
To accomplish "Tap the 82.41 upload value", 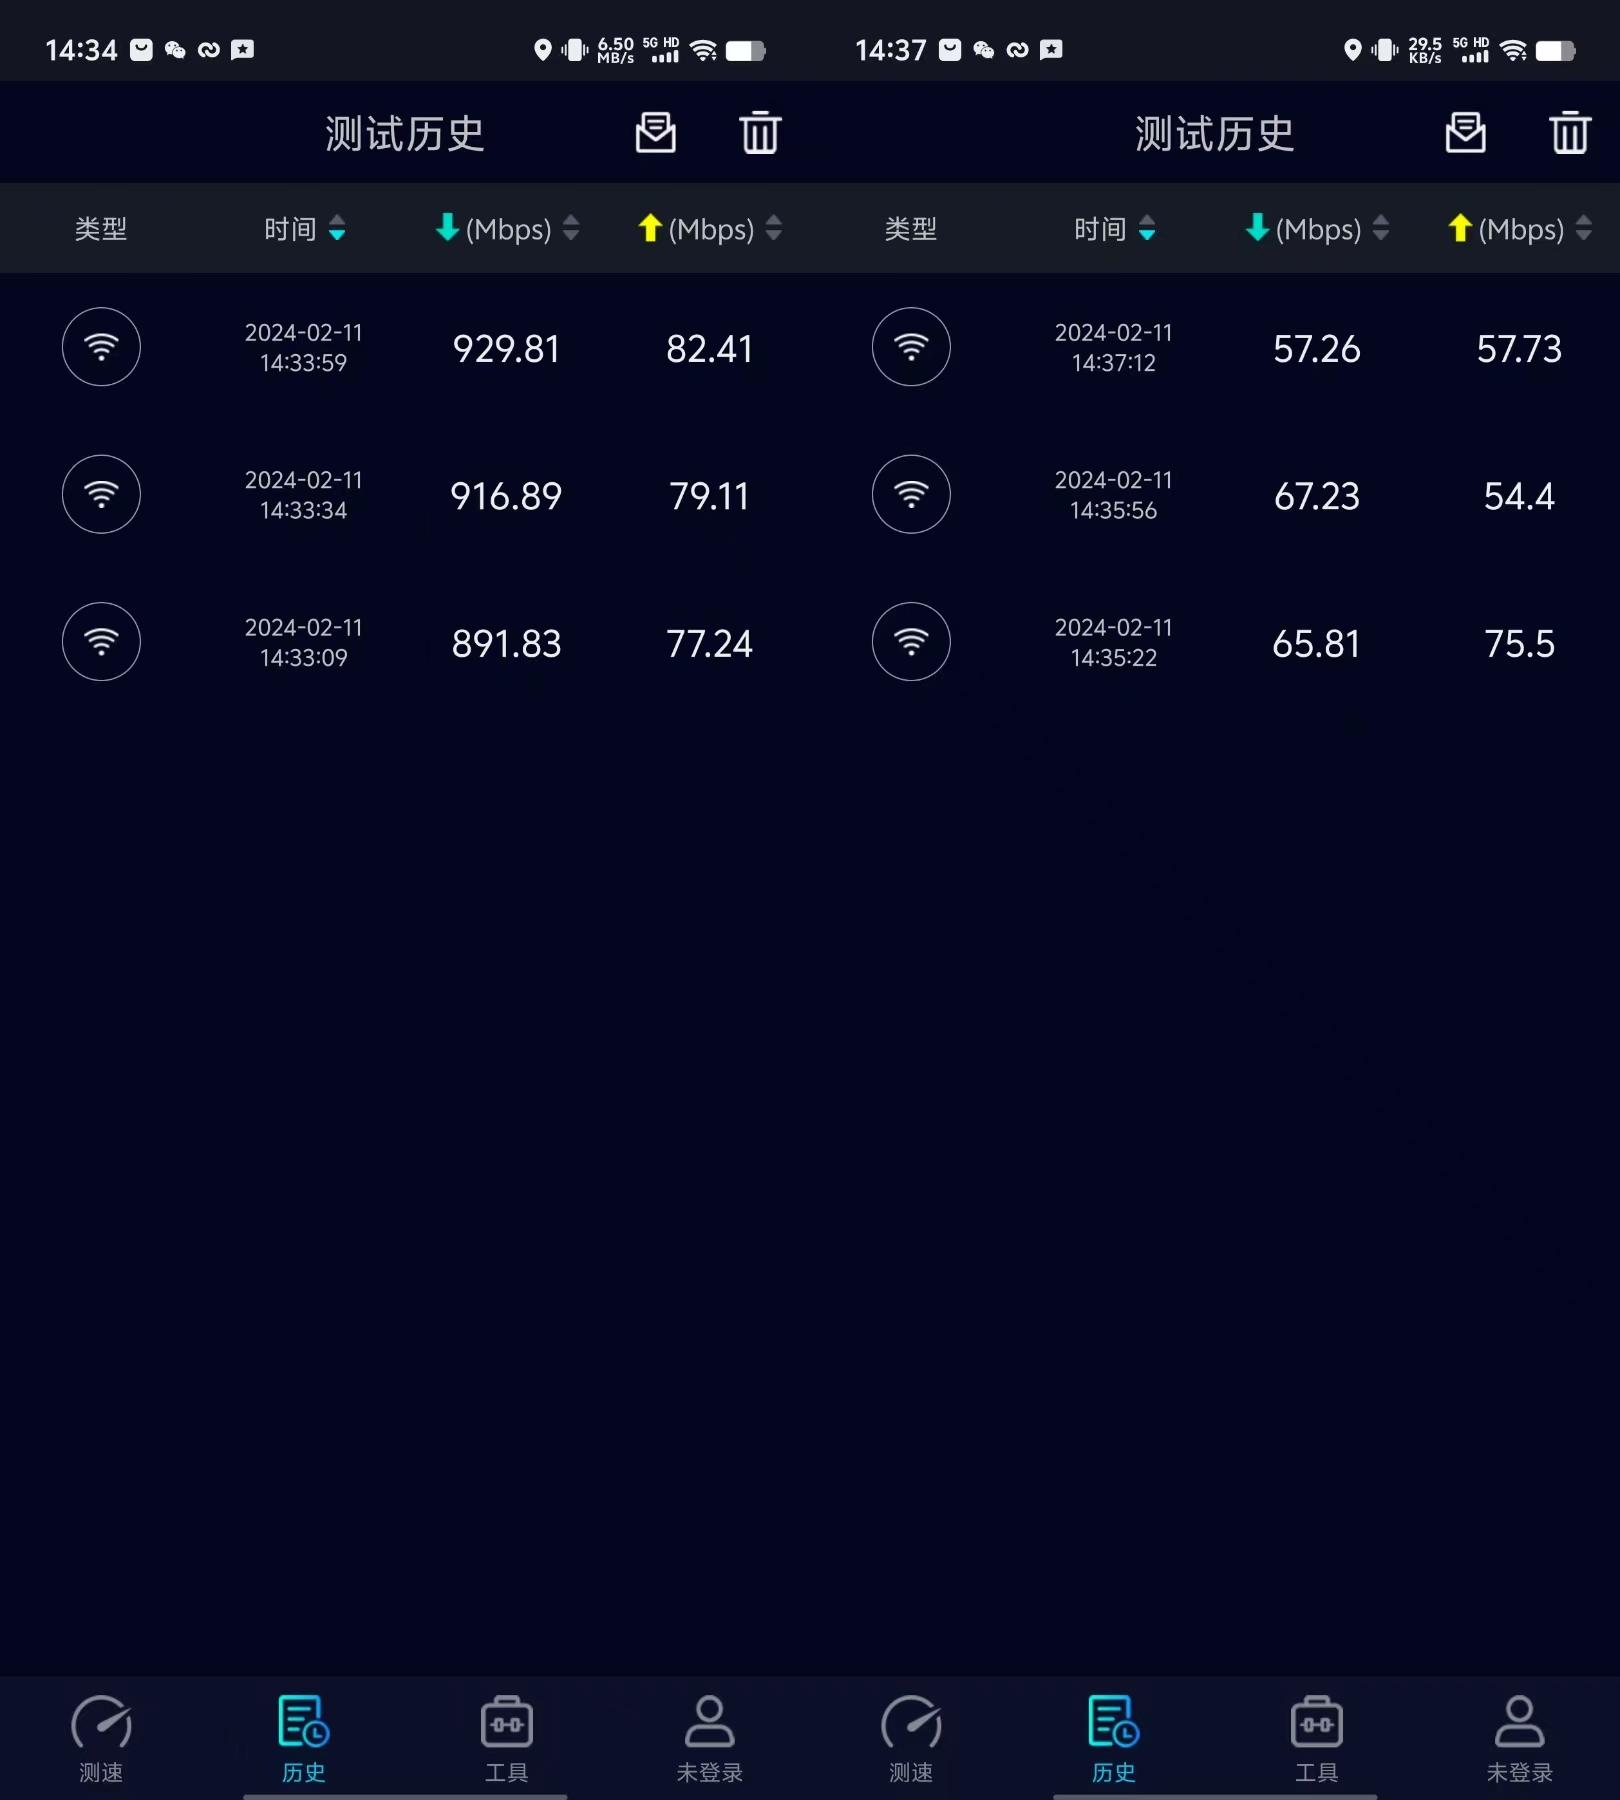I will click(709, 349).
